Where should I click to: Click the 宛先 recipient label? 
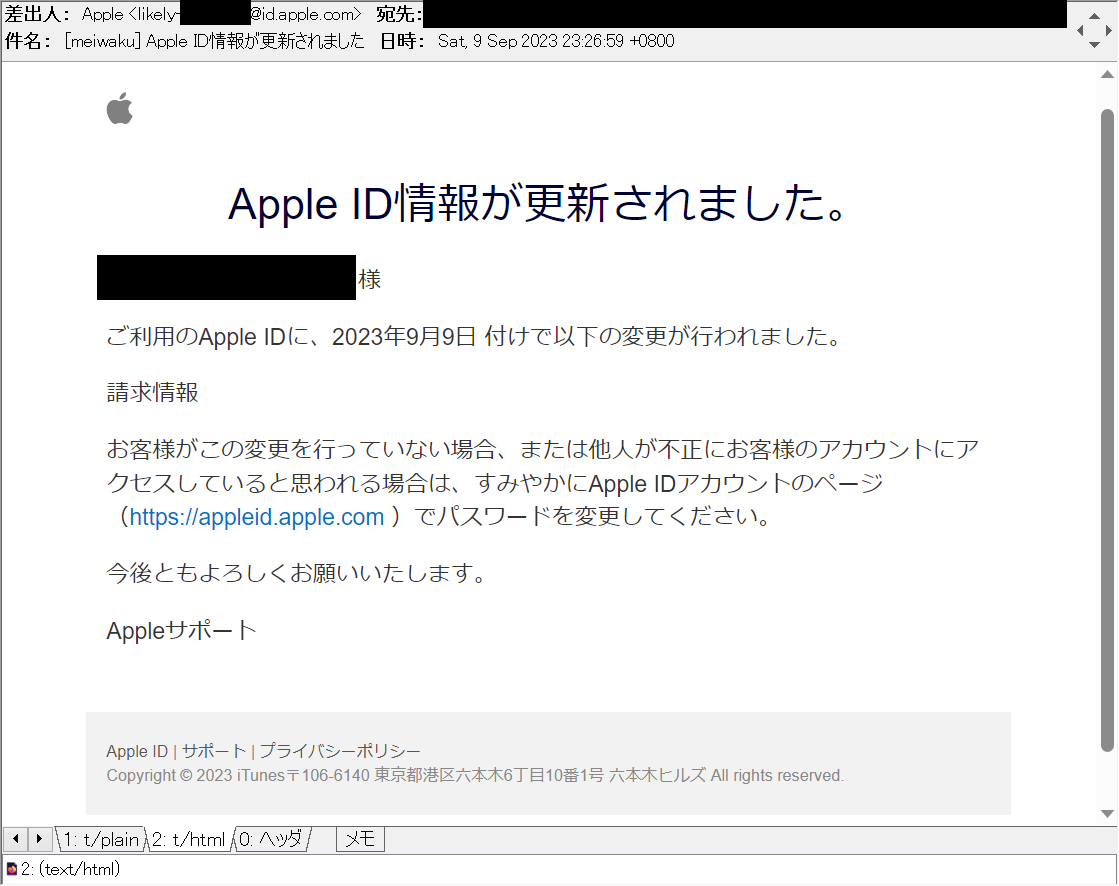(x=399, y=14)
